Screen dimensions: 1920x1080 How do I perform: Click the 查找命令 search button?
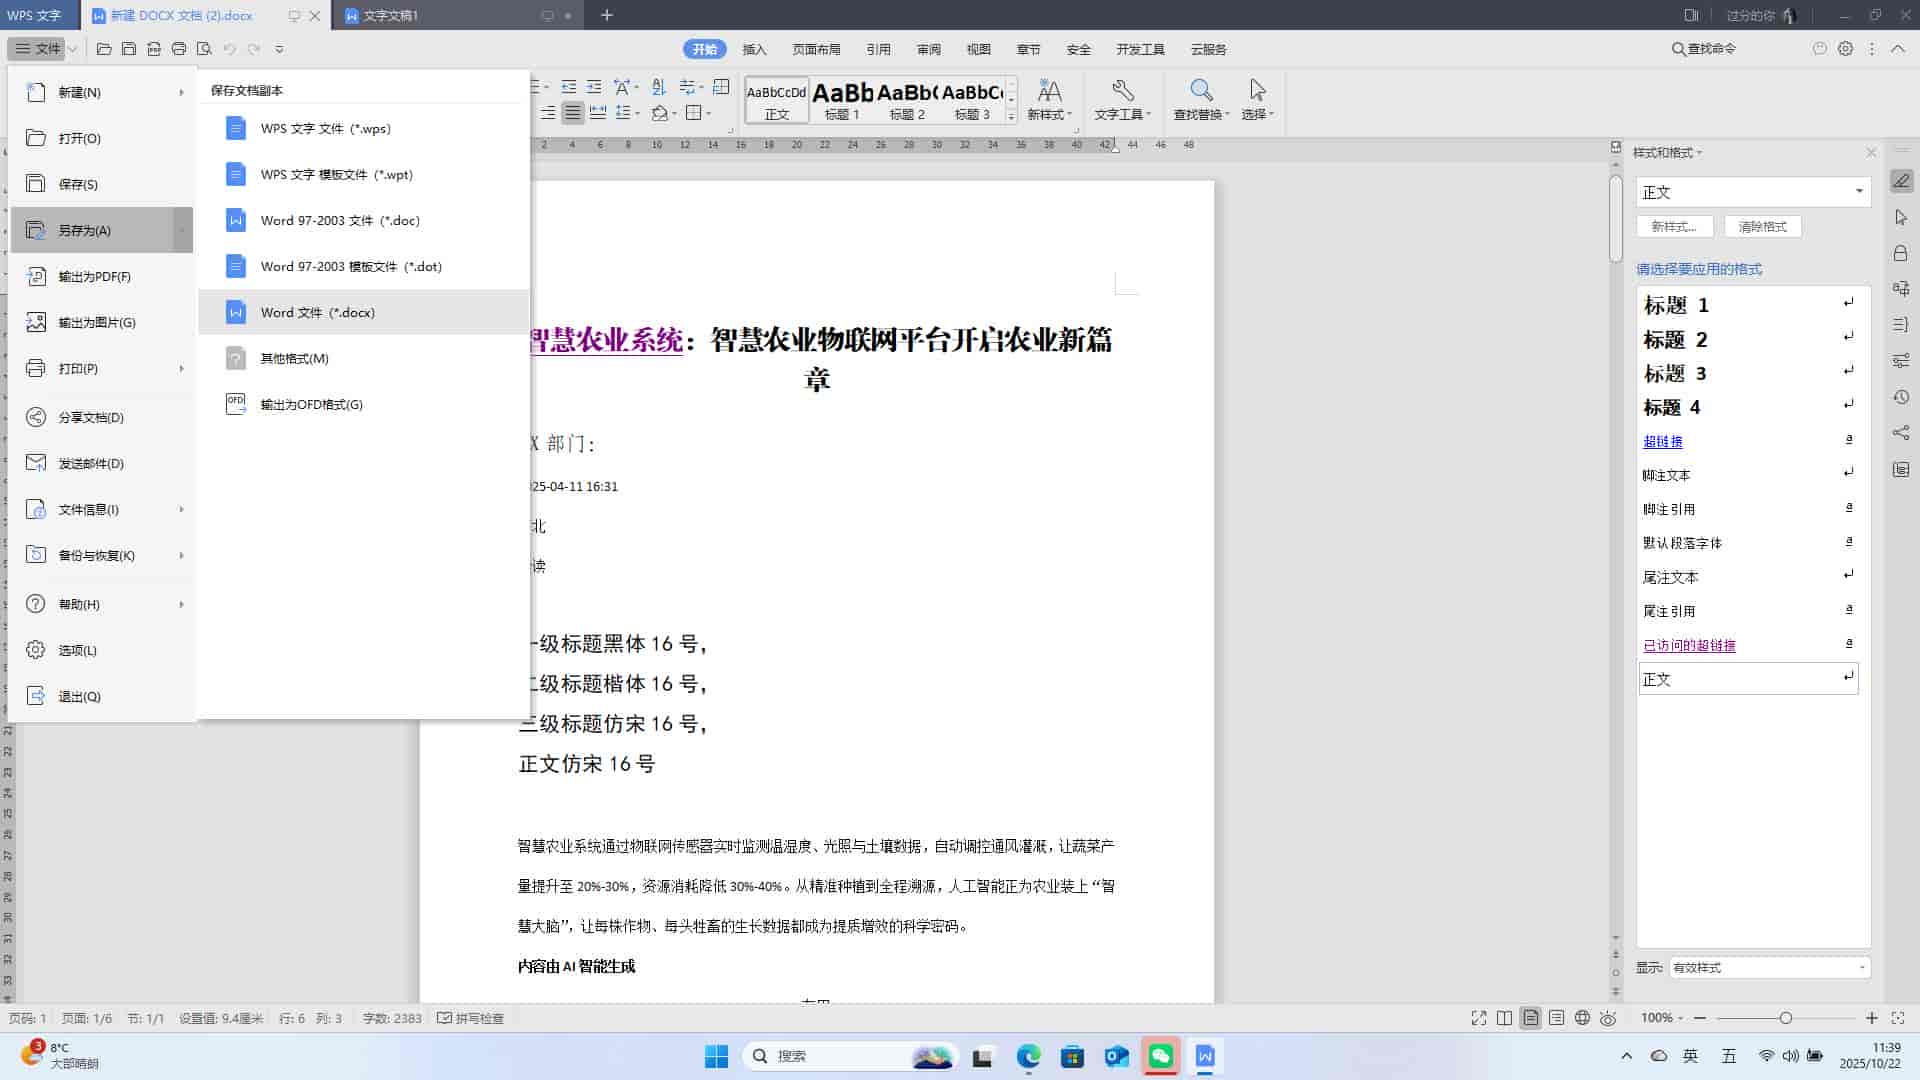tap(1704, 48)
